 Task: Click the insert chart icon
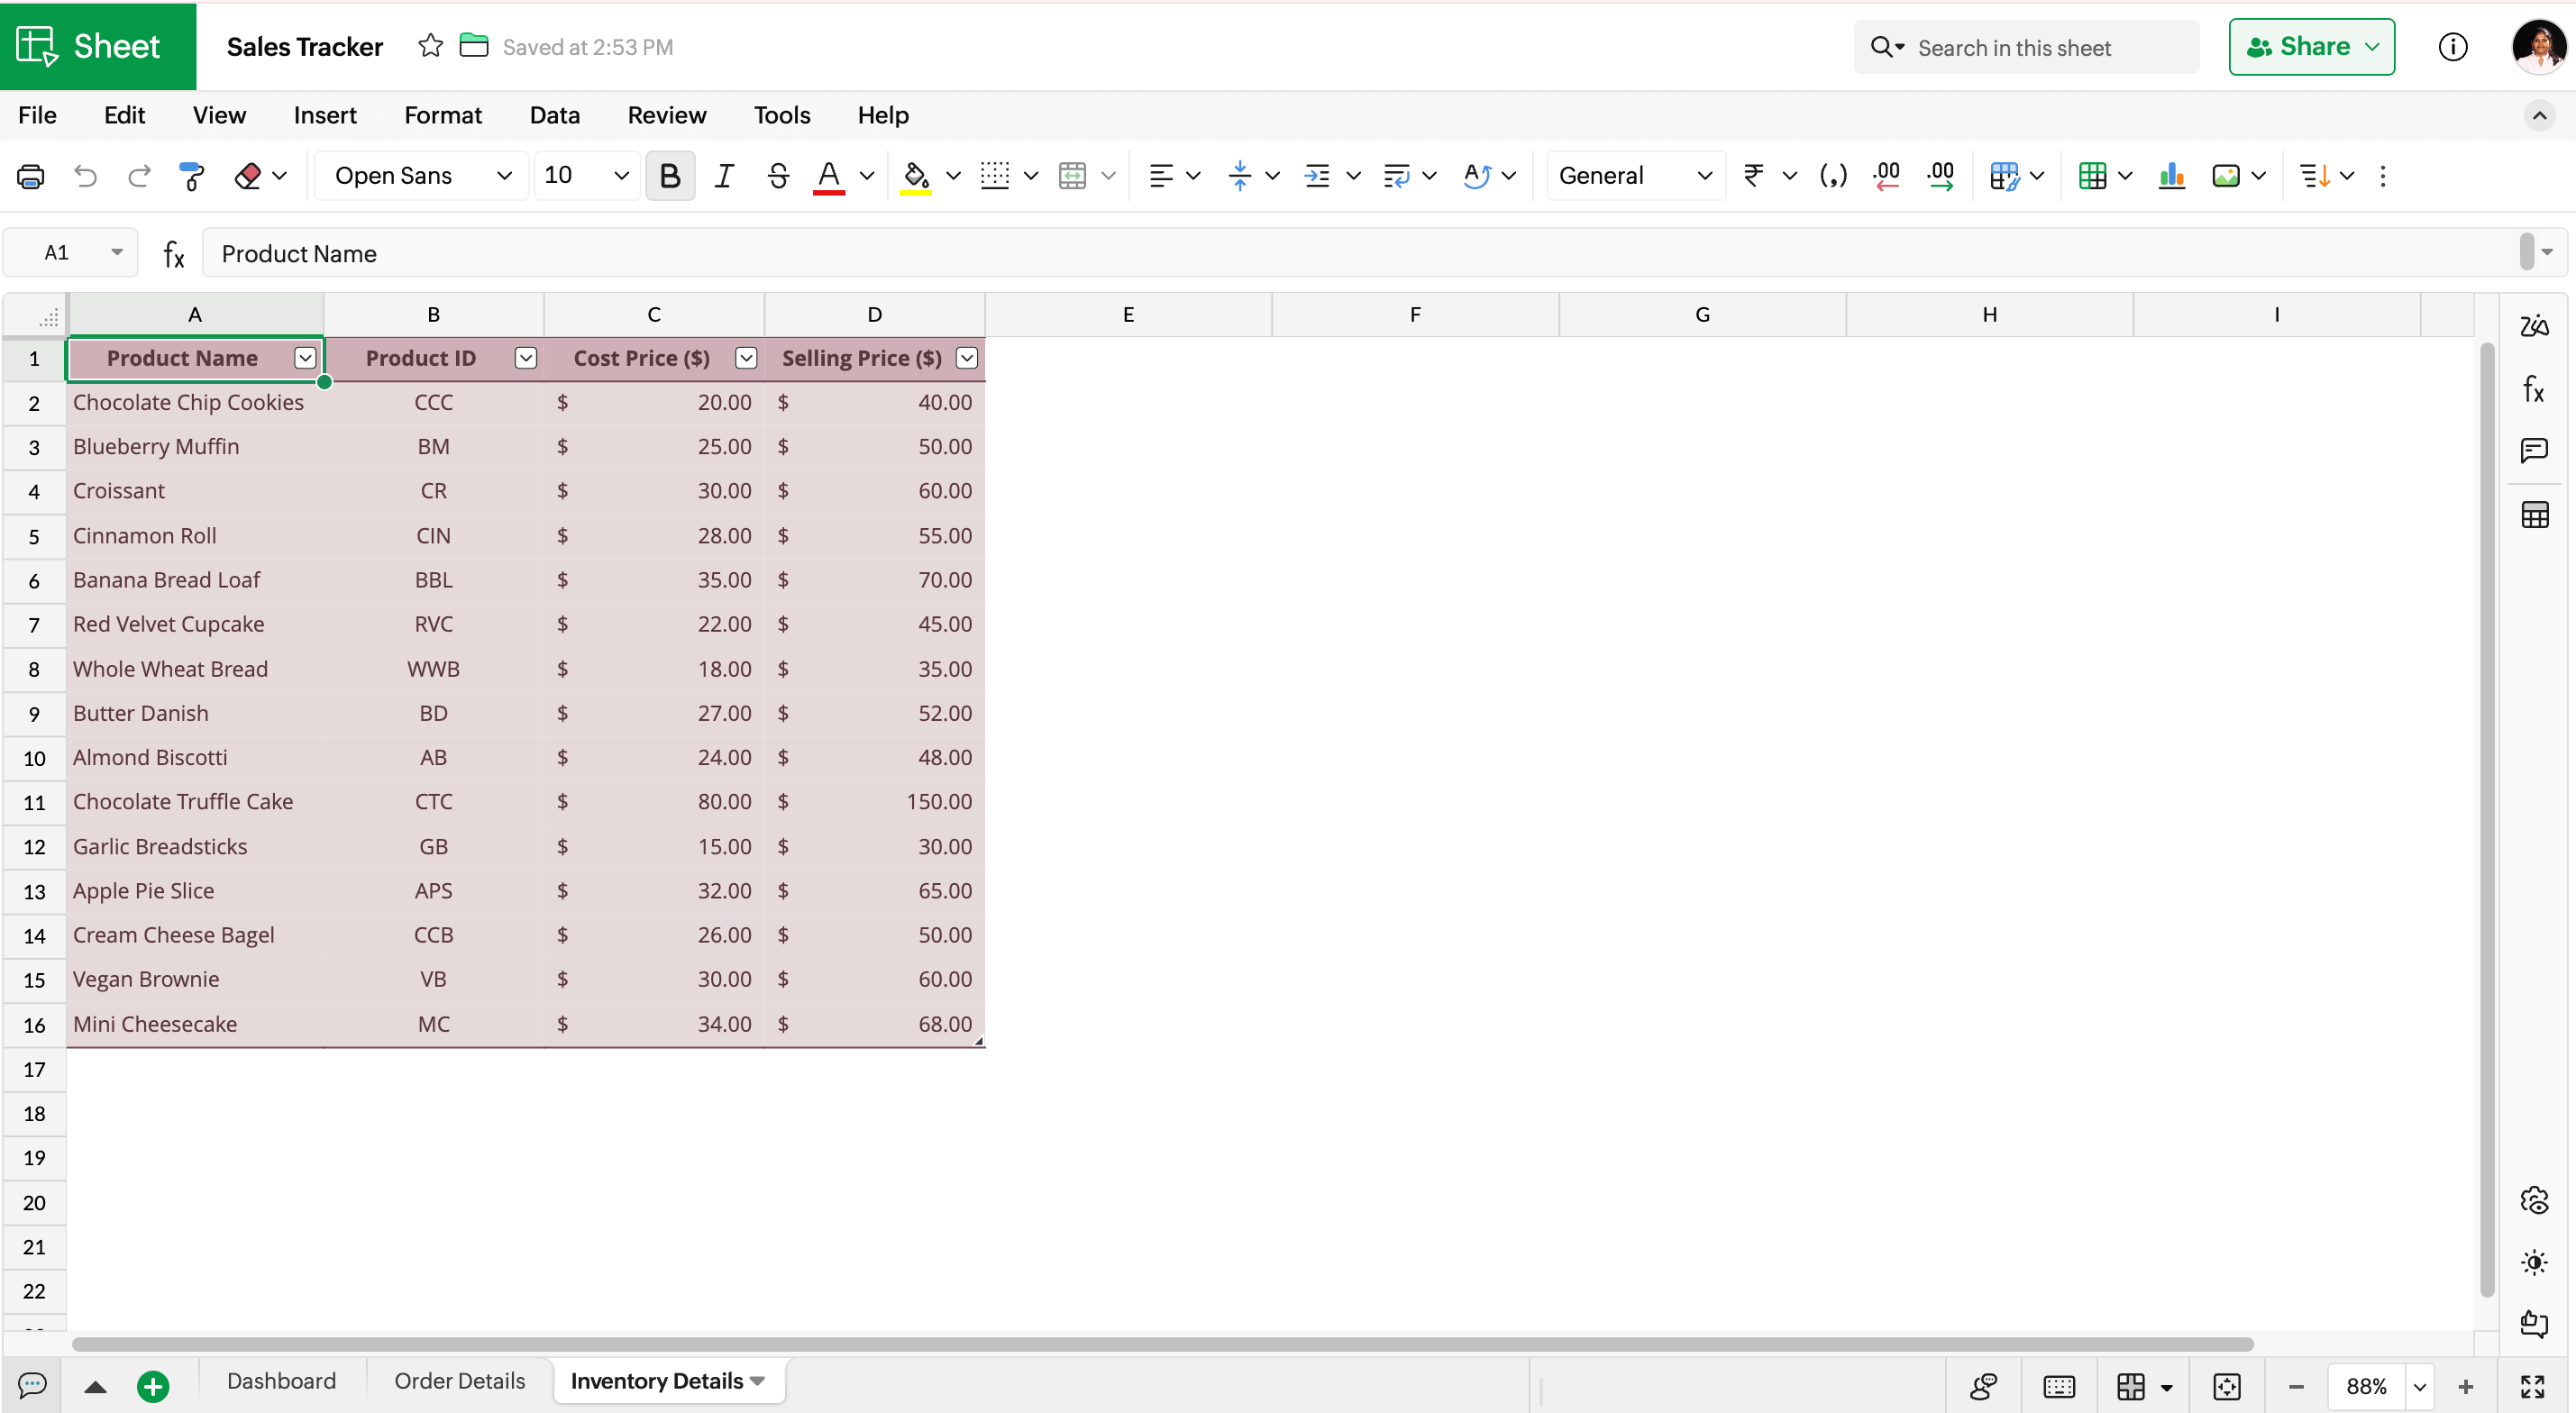click(x=2171, y=176)
